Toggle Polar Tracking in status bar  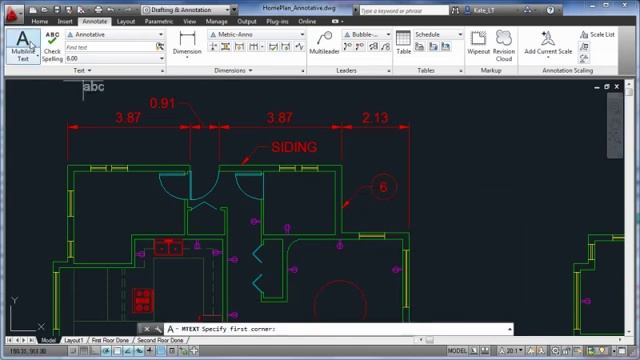click(x=106, y=351)
